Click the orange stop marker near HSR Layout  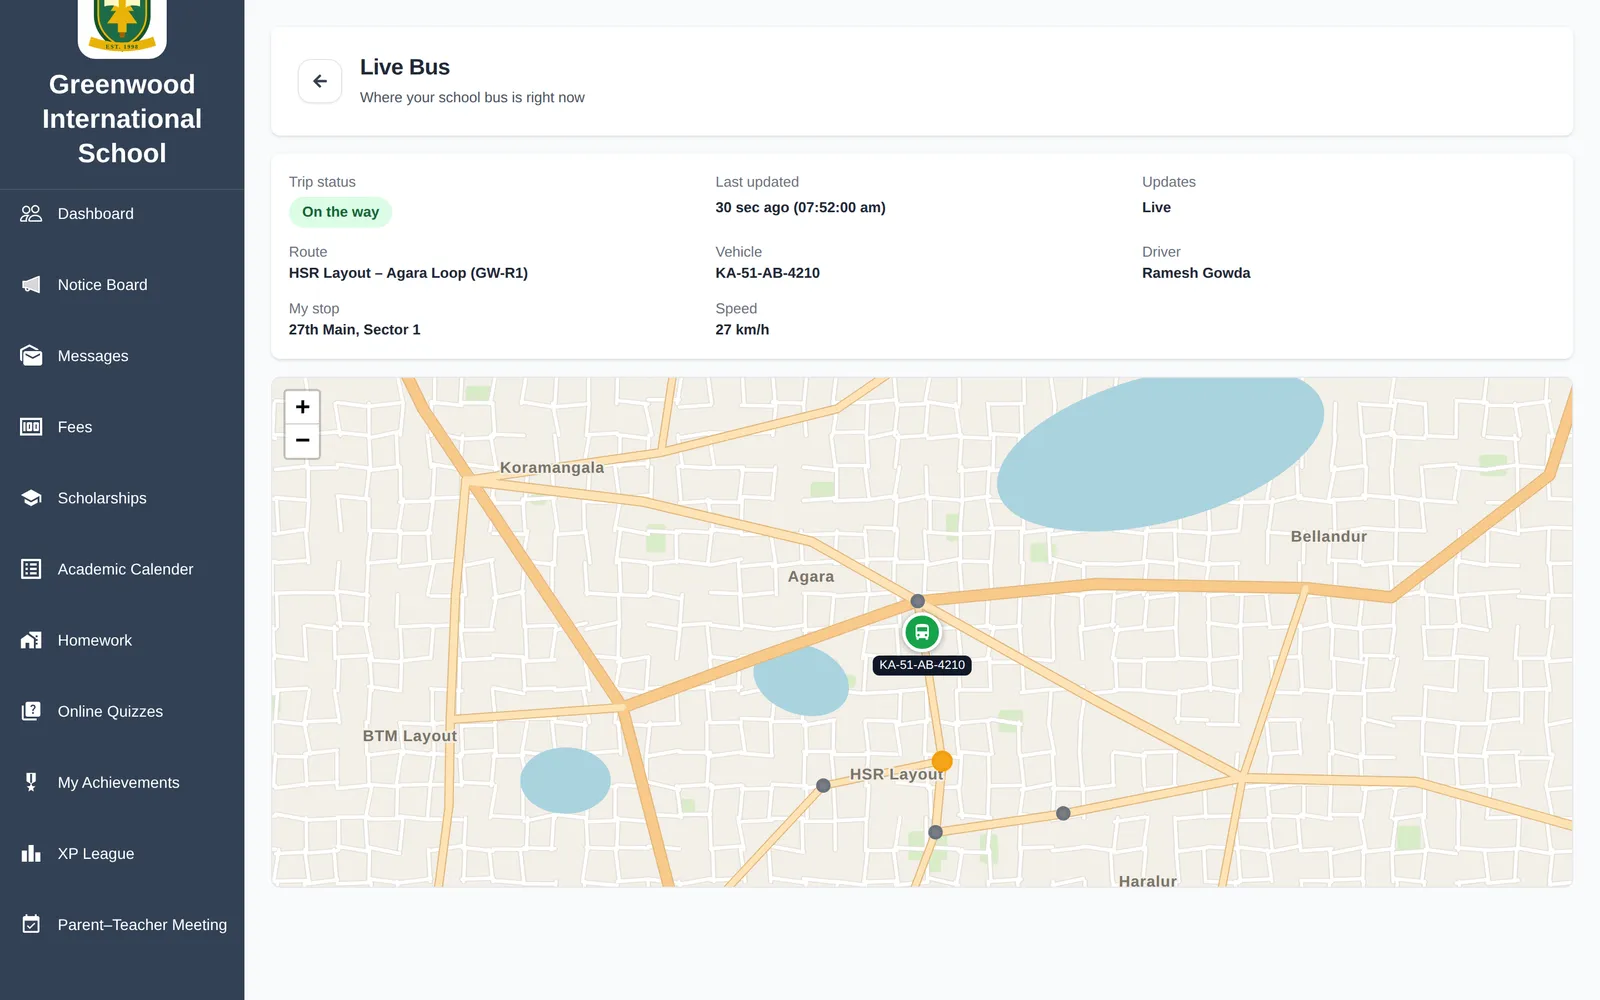coord(942,762)
